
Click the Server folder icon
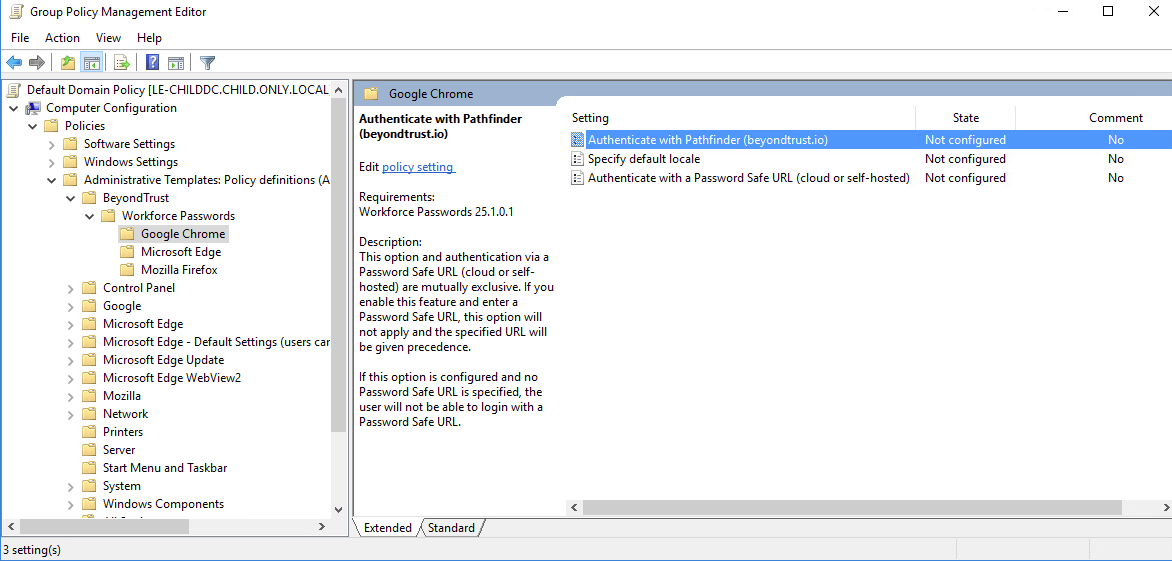coord(90,450)
